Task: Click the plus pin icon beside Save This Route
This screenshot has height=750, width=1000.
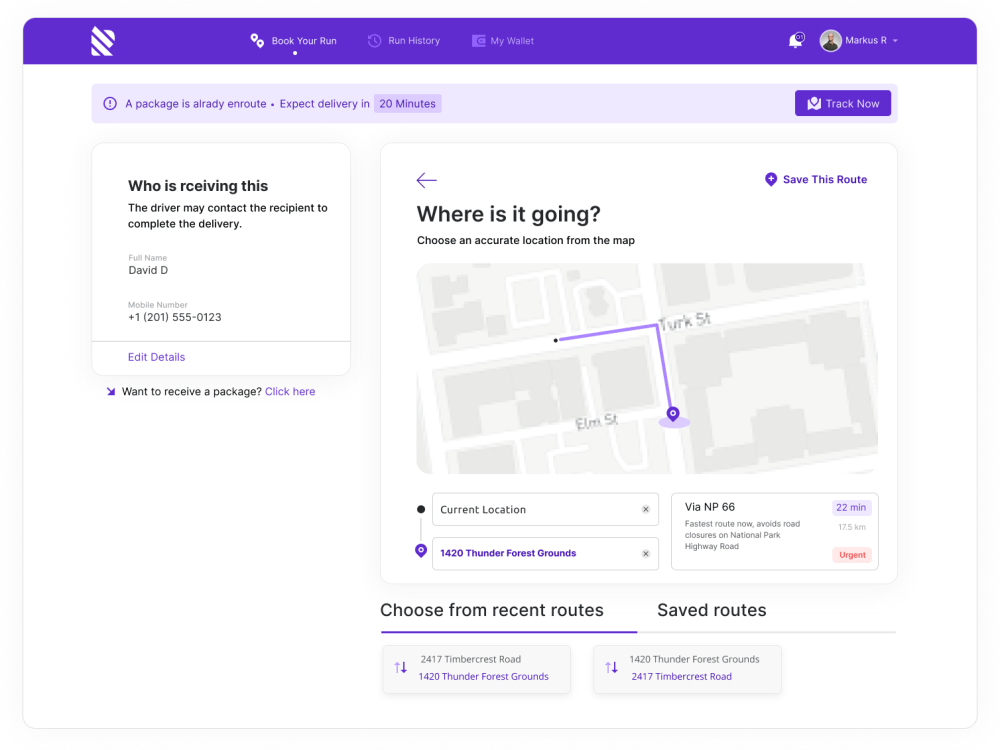Action: (771, 179)
